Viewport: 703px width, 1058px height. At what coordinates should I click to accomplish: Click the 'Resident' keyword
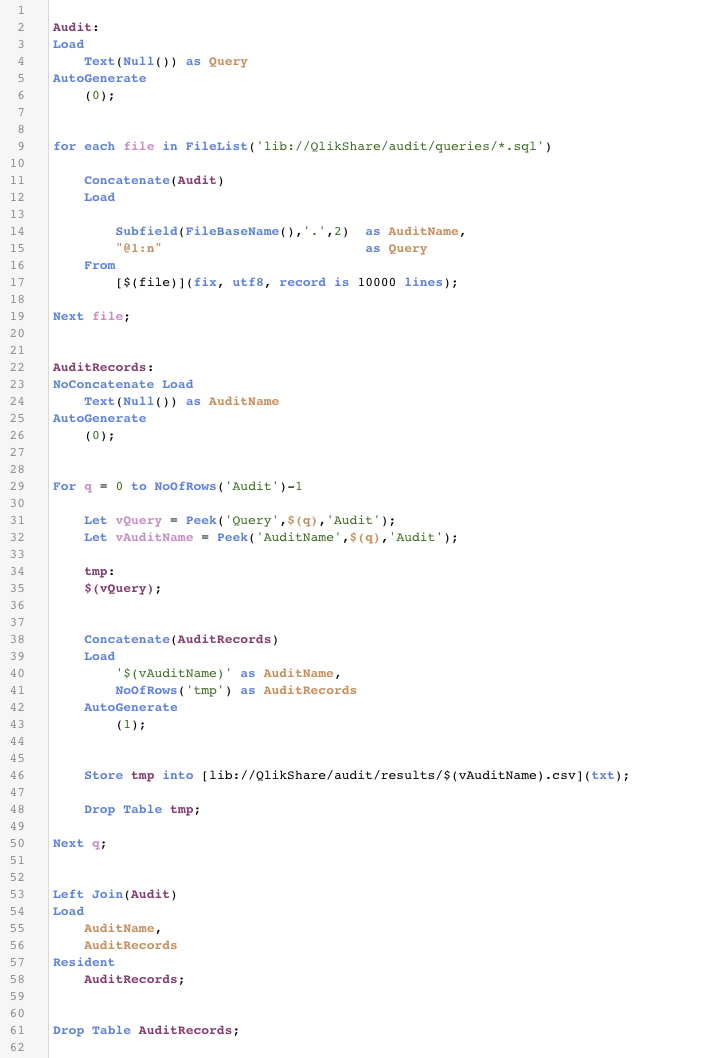tap(84, 962)
